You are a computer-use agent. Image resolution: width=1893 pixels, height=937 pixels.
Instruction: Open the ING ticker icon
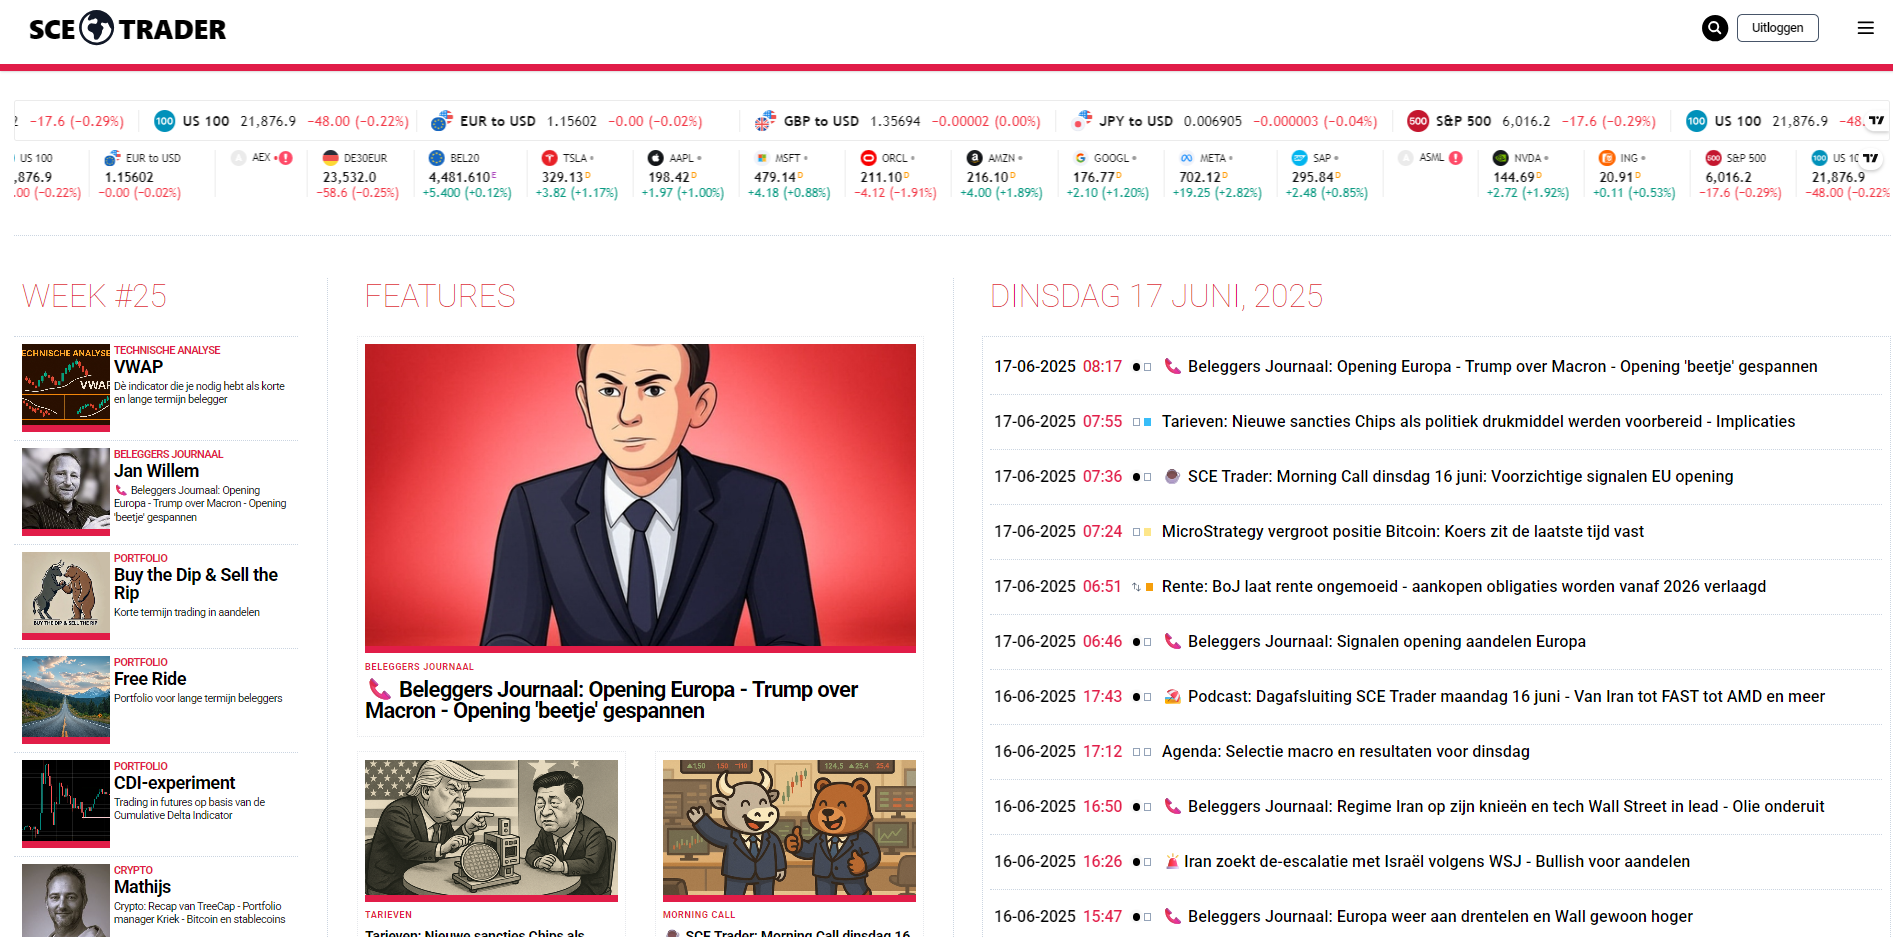[1607, 158]
